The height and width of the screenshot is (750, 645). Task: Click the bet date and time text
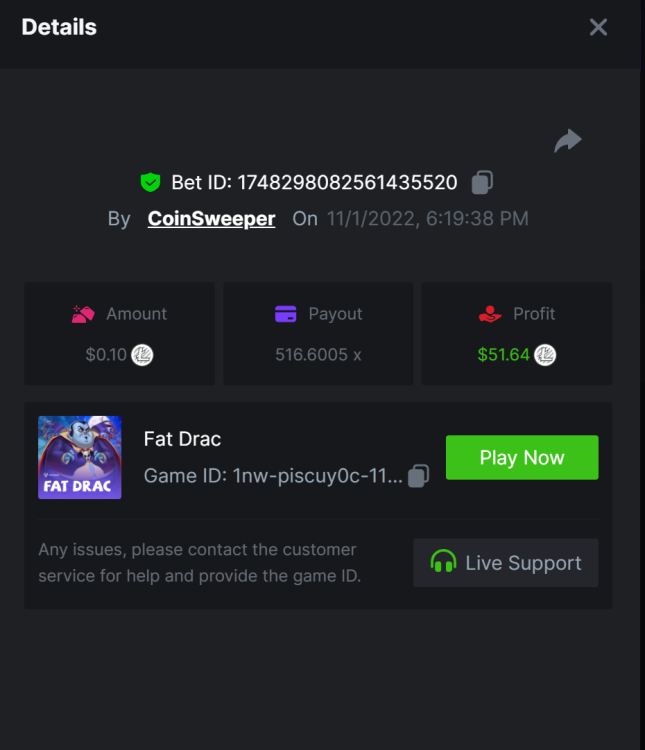pyautogui.click(x=427, y=218)
